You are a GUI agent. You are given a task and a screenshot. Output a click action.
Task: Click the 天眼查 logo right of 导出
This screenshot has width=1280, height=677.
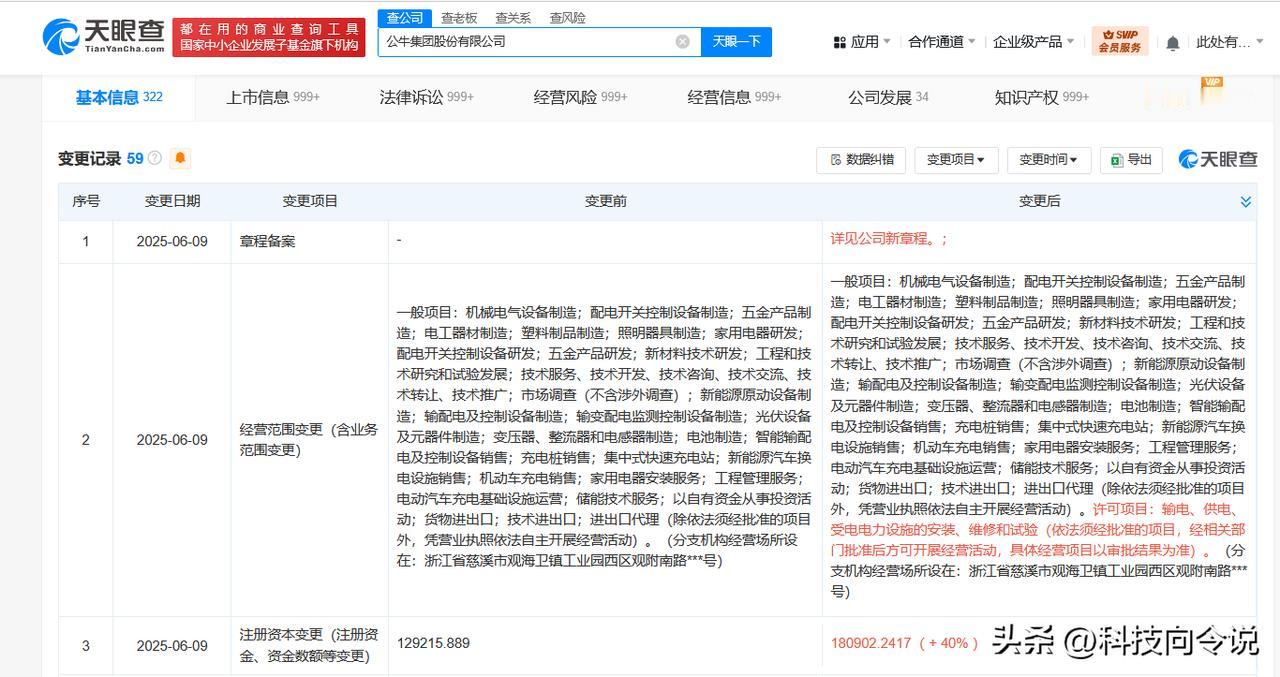tap(1218, 159)
